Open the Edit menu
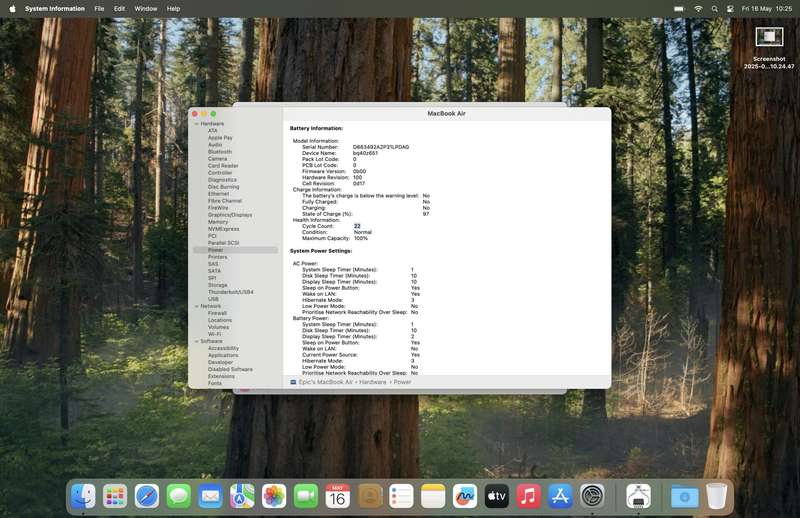 (119, 9)
